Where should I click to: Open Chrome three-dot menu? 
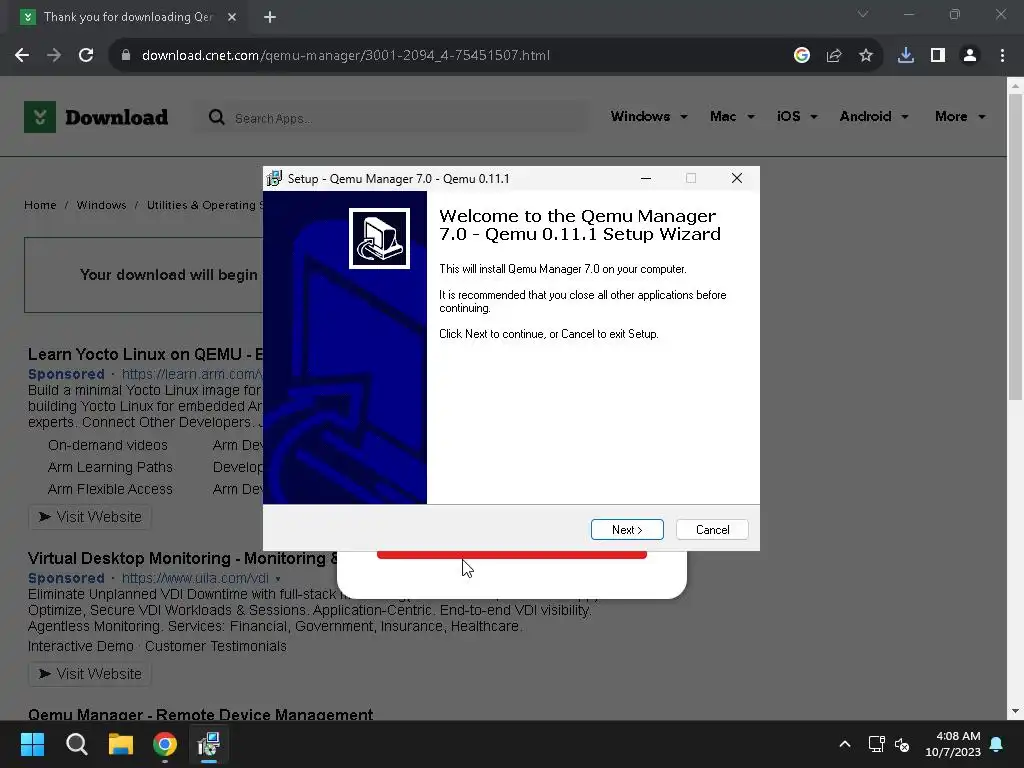pos(1002,56)
